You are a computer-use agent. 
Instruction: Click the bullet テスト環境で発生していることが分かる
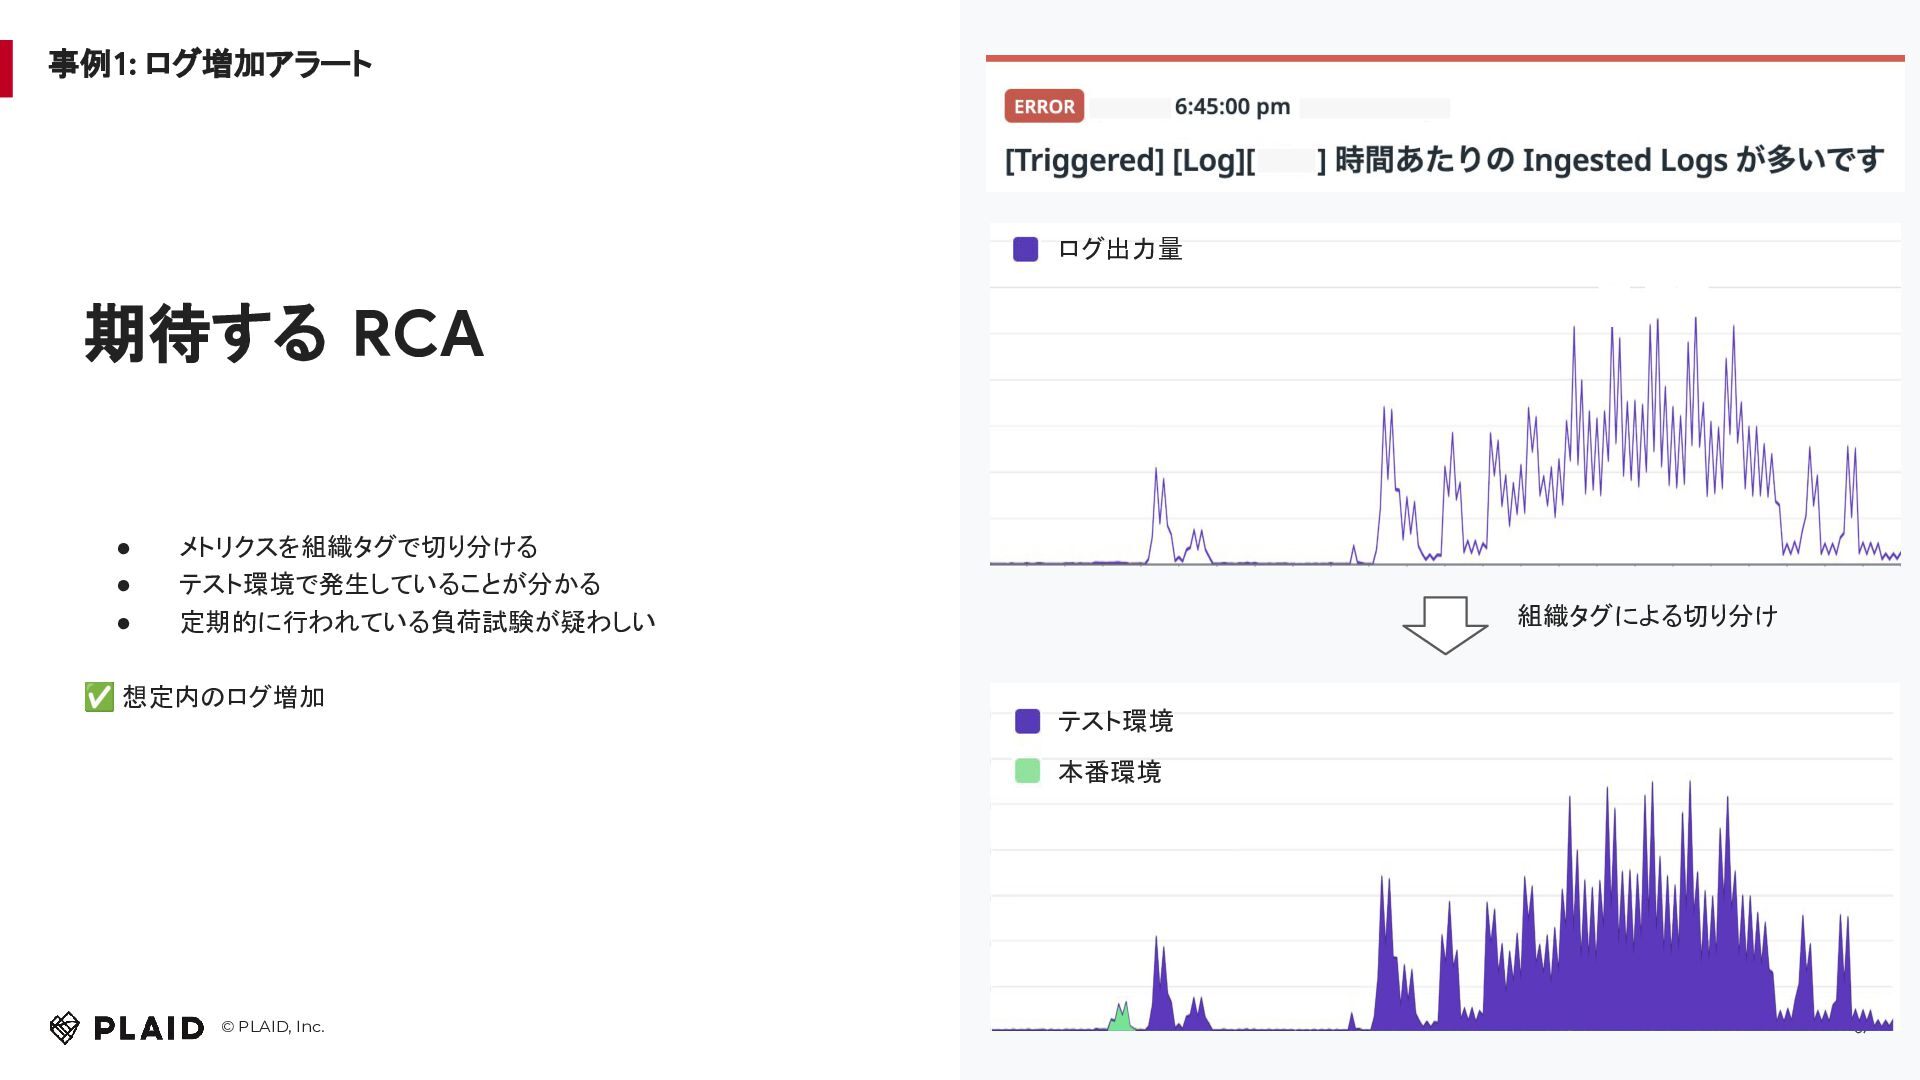click(x=390, y=584)
